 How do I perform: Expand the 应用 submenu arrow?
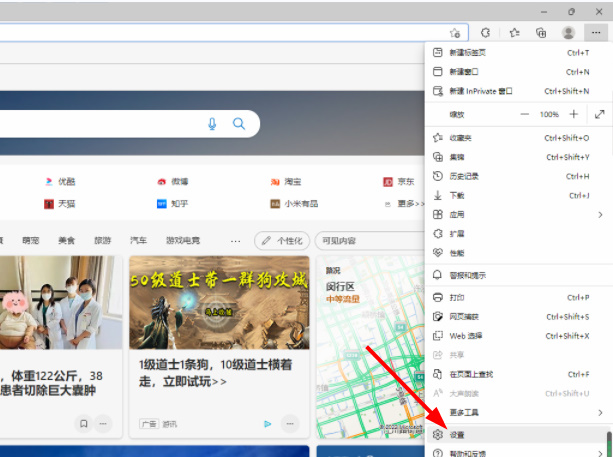tap(600, 214)
